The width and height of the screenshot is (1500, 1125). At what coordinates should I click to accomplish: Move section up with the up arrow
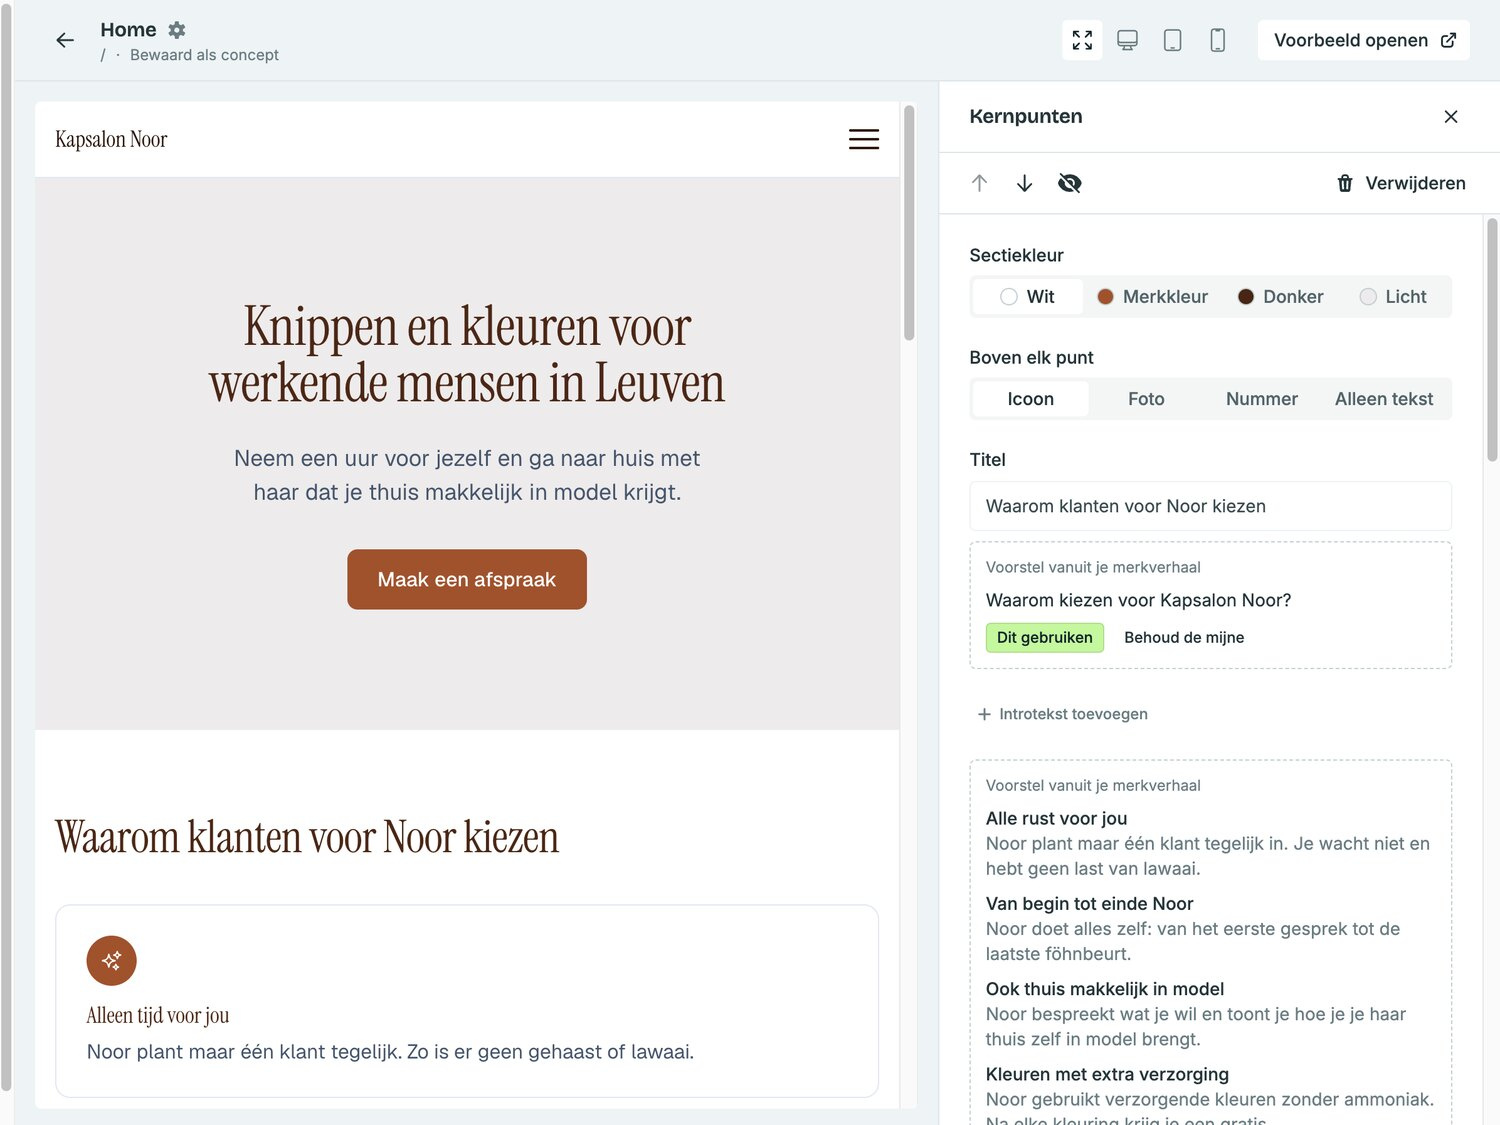tap(979, 183)
